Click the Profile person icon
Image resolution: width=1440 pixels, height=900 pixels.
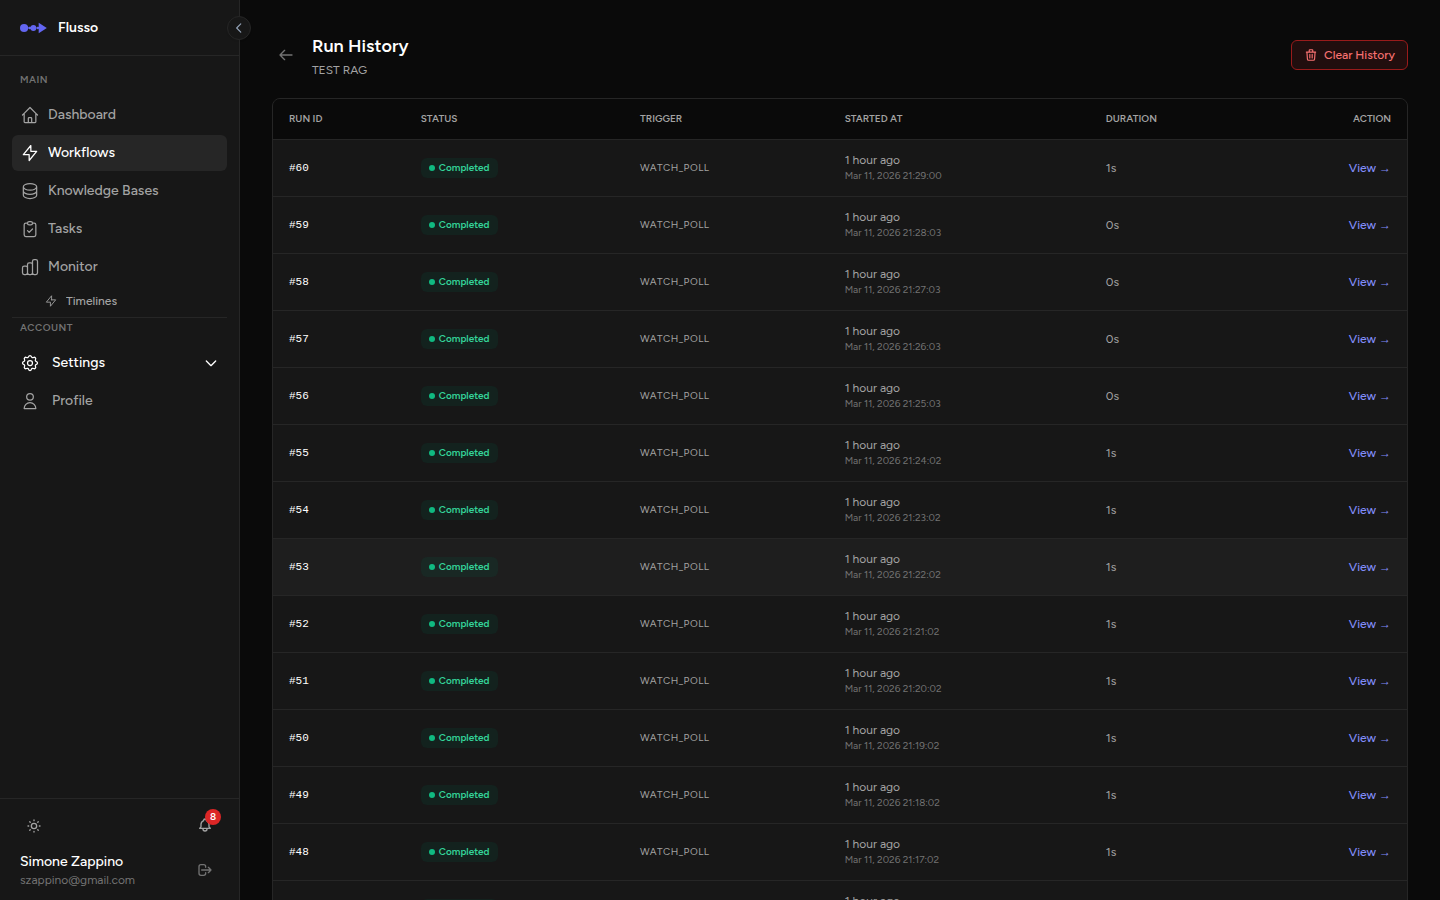[30, 401]
